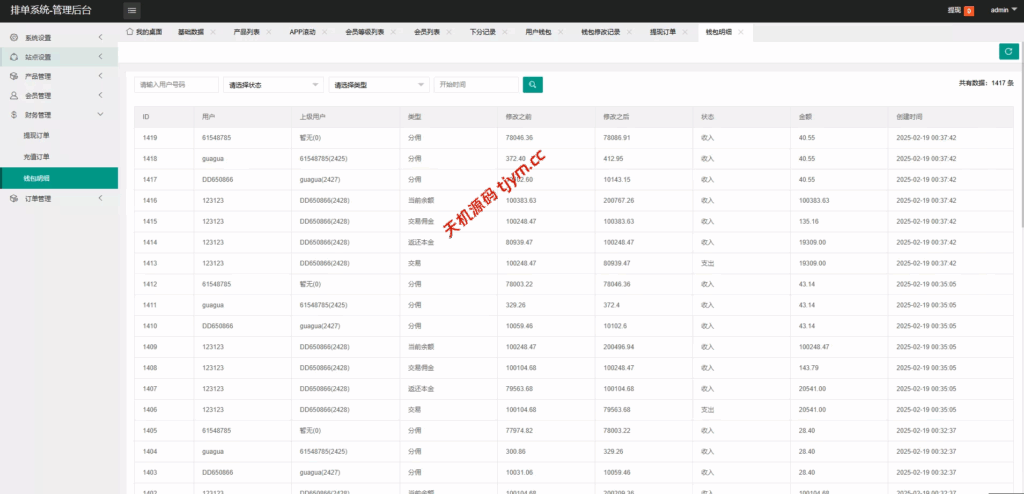1024x494 pixels.
Task: Click the 提现 notification badge
Action: point(969,11)
